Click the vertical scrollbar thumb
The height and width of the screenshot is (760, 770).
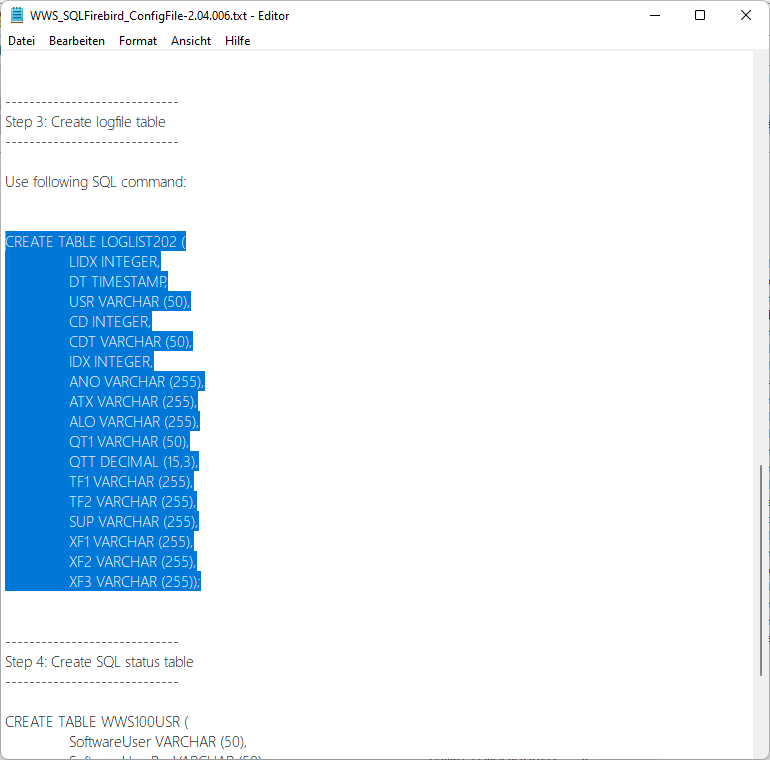pyautogui.click(x=761, y=570)
